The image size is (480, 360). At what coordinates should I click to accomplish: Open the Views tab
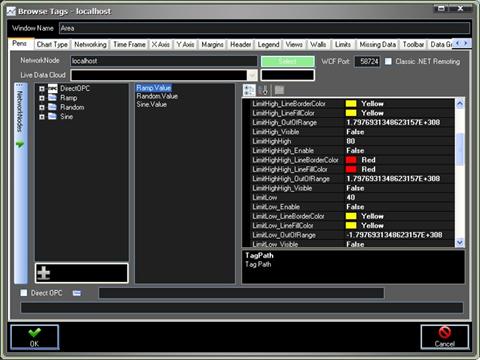coord(294,44)
